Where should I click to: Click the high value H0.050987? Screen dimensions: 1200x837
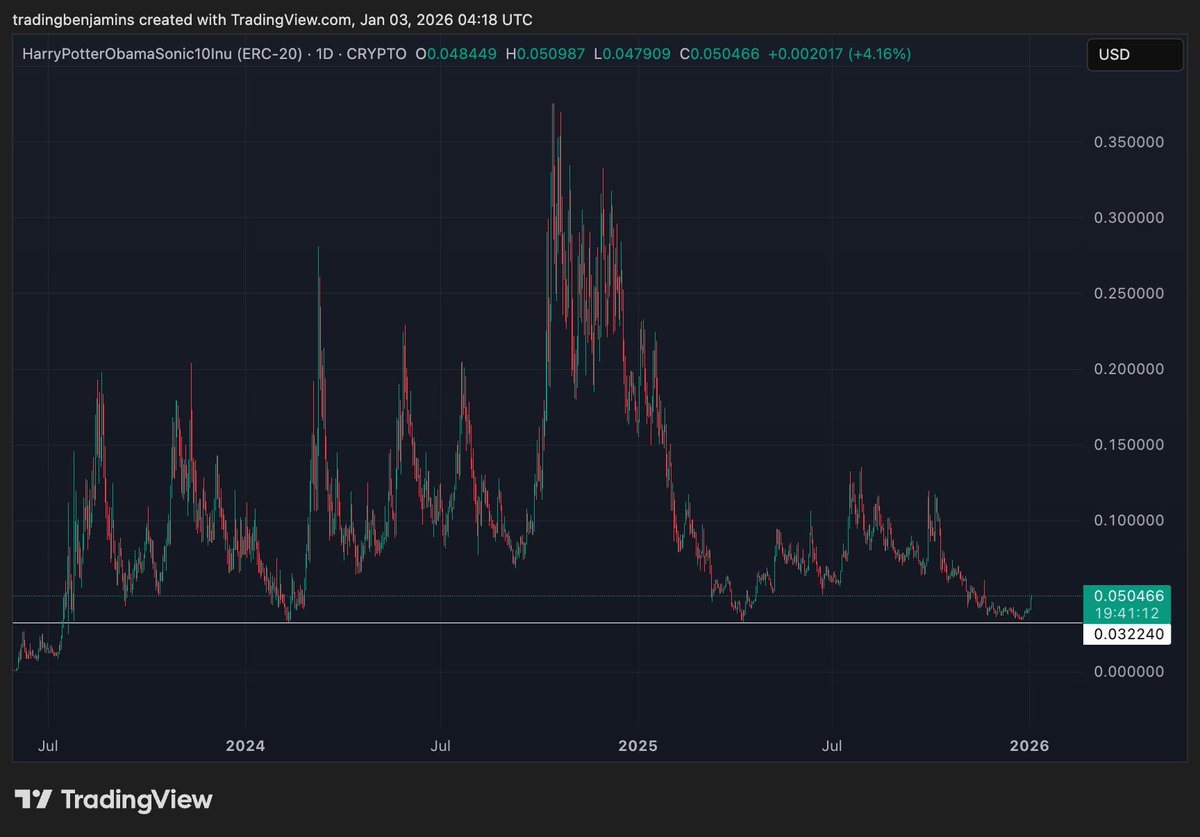pos(546,54)
